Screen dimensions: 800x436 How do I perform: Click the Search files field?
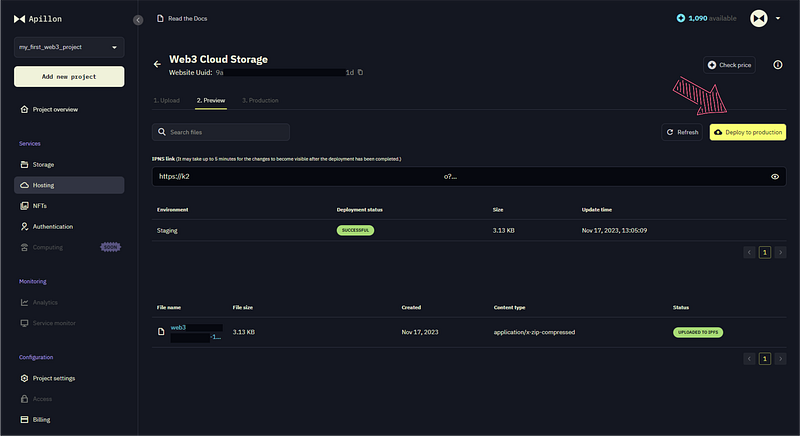(221, 132)
